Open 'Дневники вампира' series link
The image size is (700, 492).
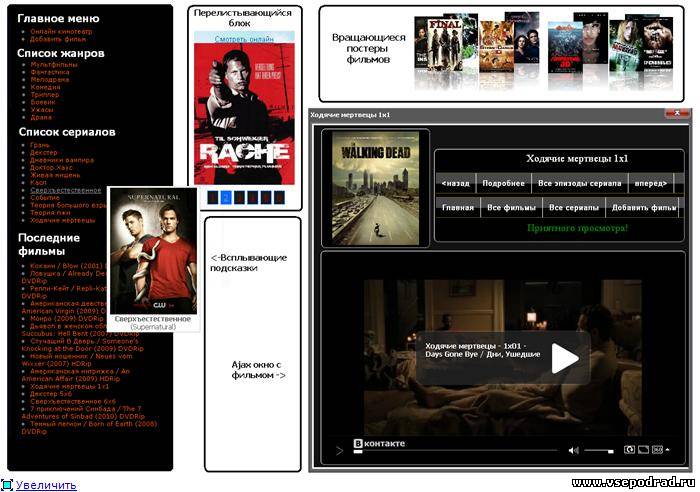point(62,160)
